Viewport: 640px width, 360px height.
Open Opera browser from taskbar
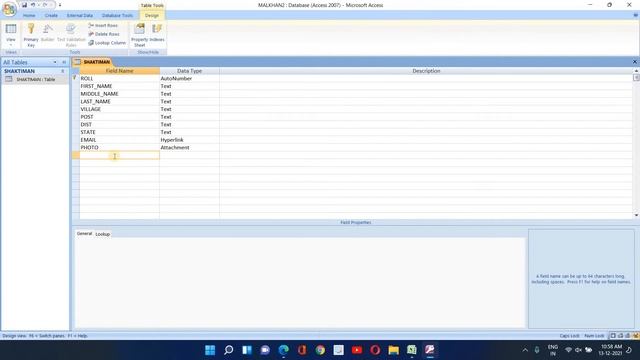375,350
